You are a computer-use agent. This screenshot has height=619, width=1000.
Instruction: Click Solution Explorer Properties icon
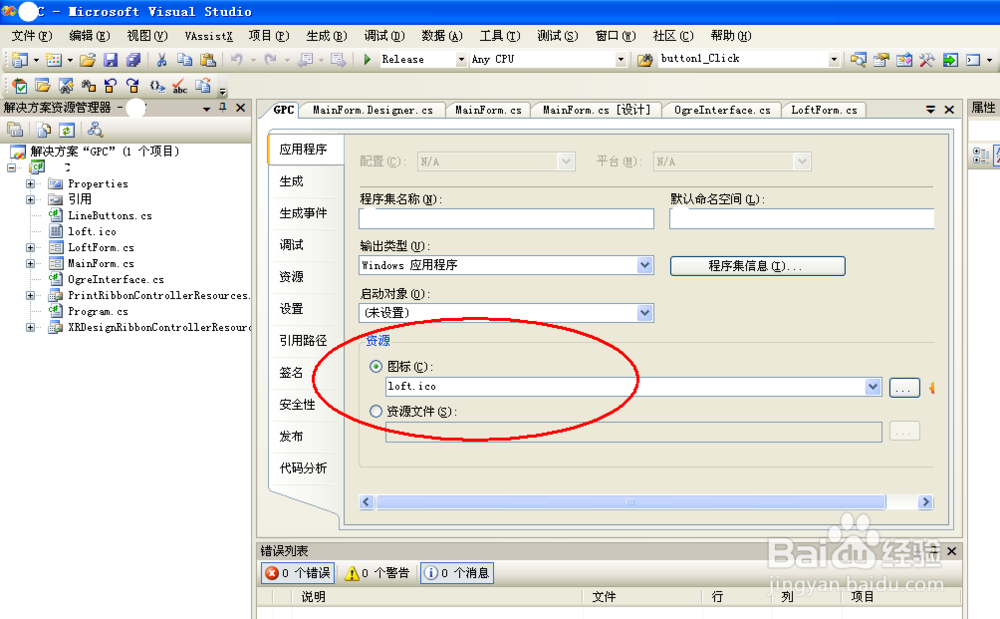[x=15, y=130]
